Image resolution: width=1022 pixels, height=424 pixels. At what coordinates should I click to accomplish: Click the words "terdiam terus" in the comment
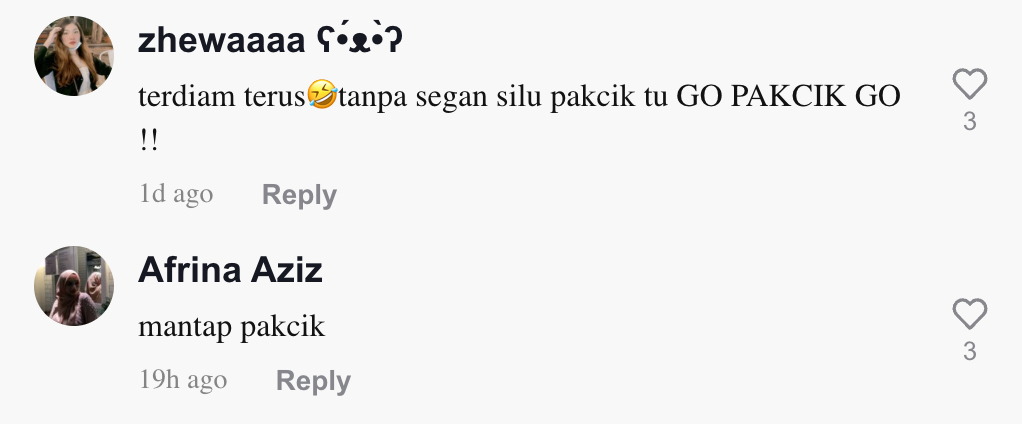[x=223, y=98]
